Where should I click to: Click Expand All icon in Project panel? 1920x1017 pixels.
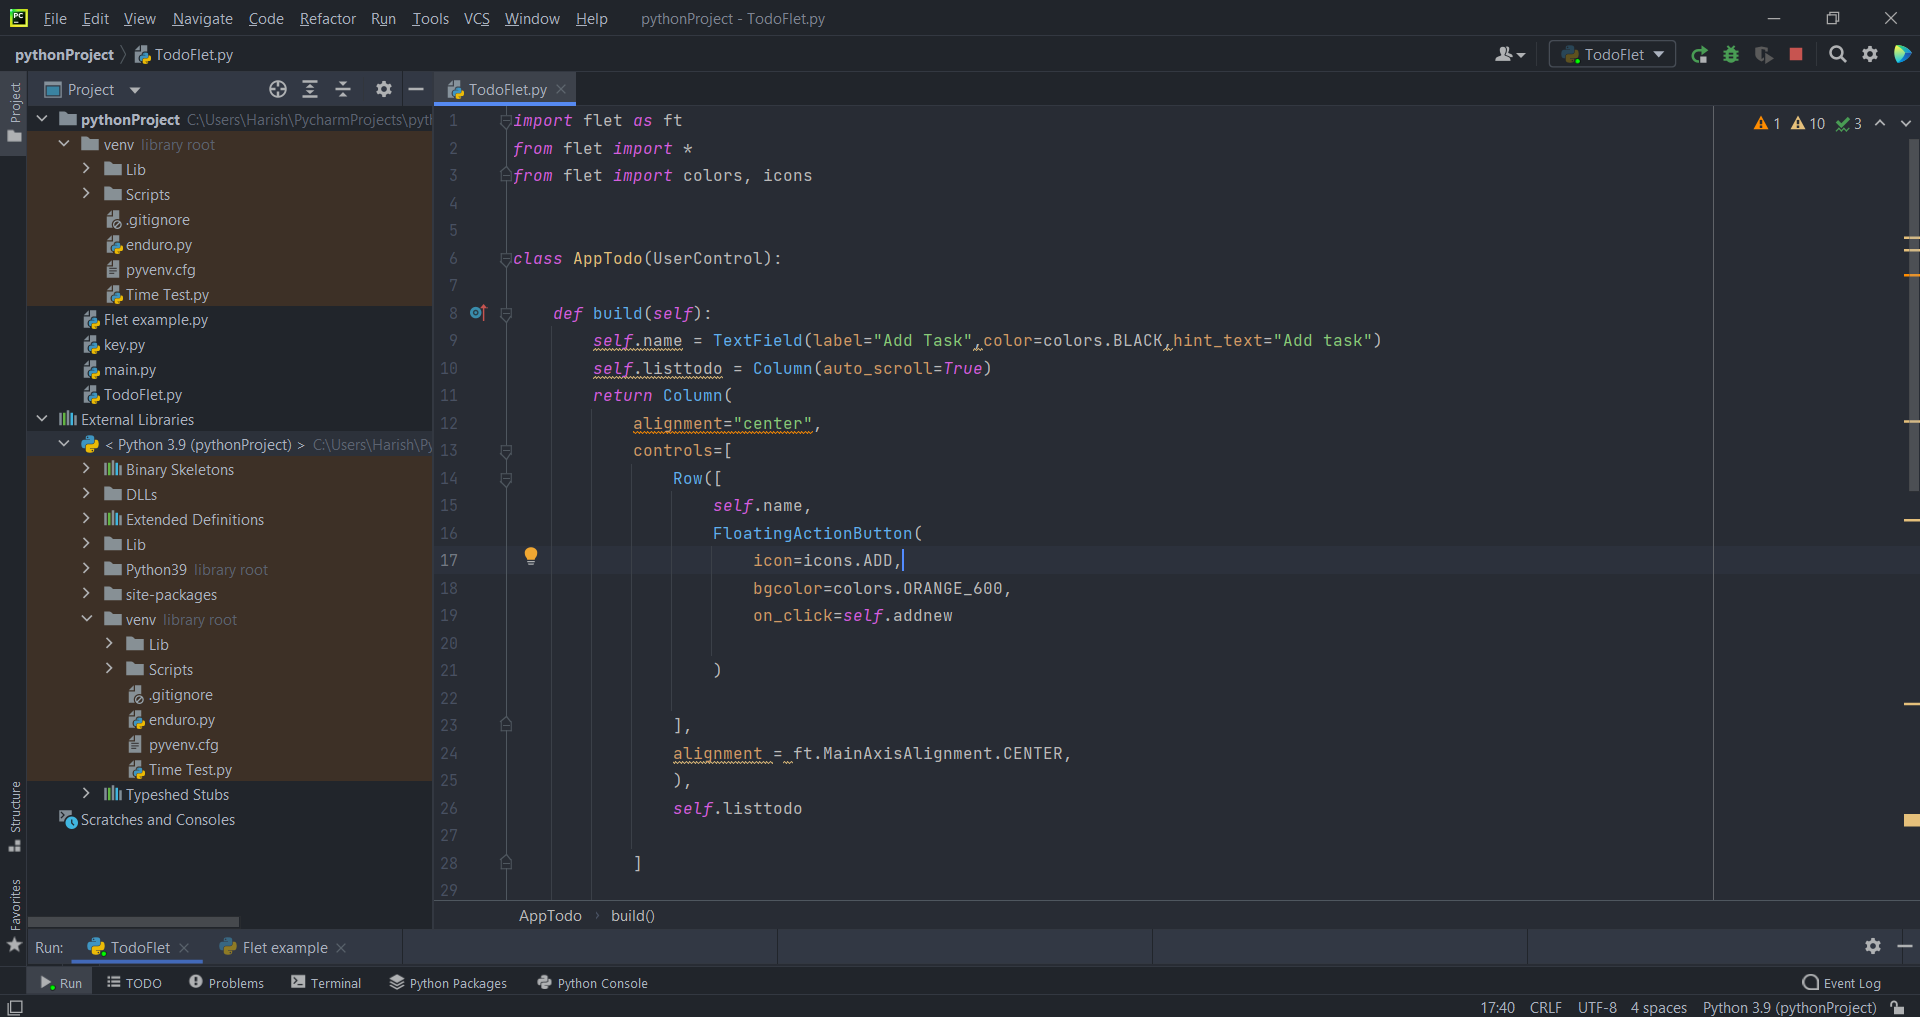pos(310,90)
